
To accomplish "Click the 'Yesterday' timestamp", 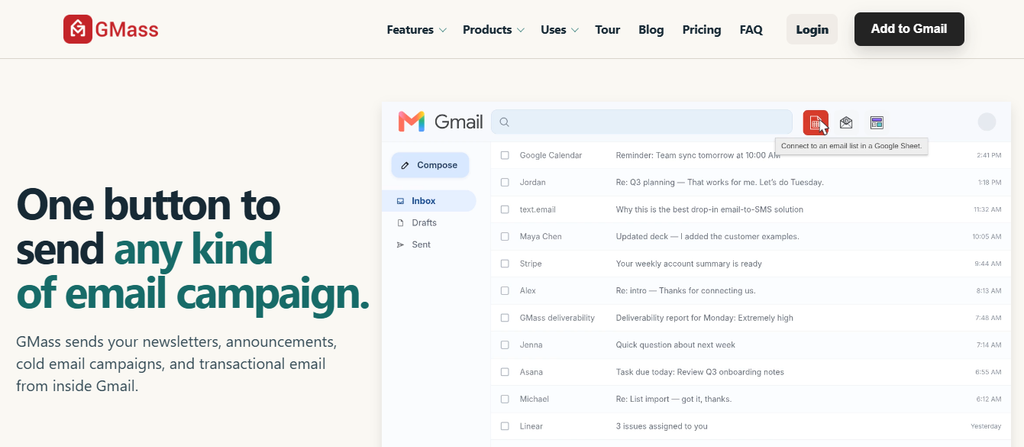I will [985, 426].
